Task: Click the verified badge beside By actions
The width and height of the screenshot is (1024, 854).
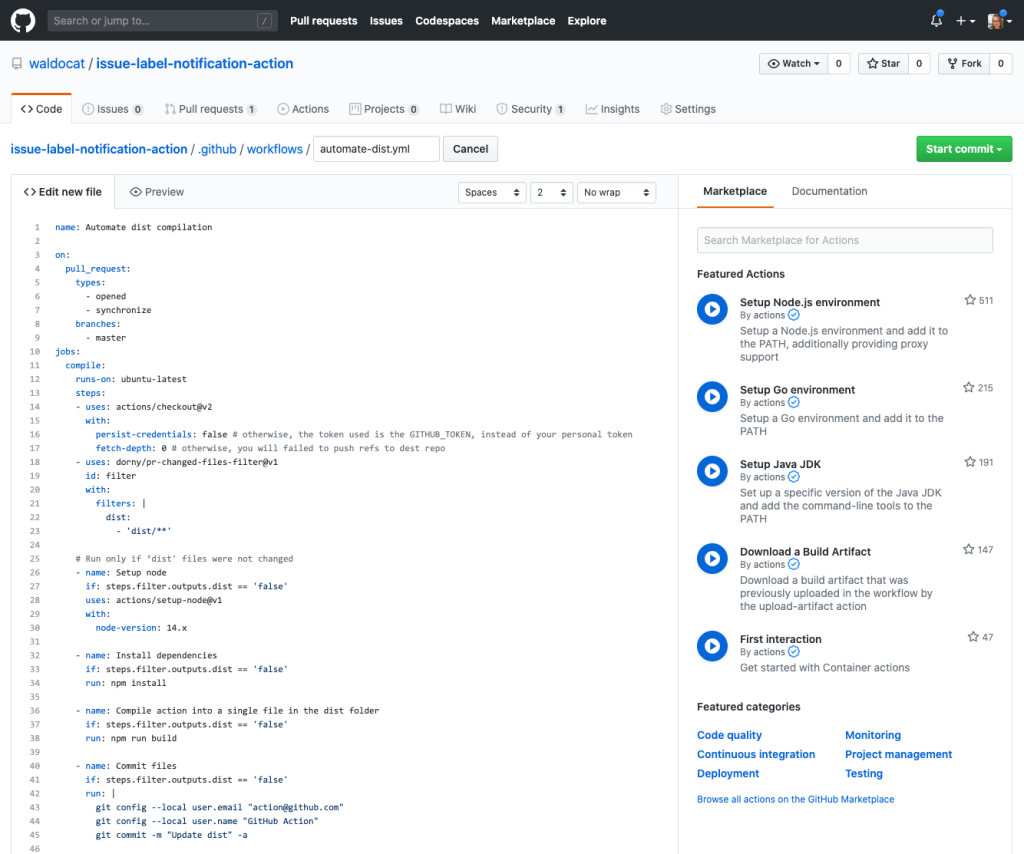Action: pyautogui.click(x=794, y=314)
